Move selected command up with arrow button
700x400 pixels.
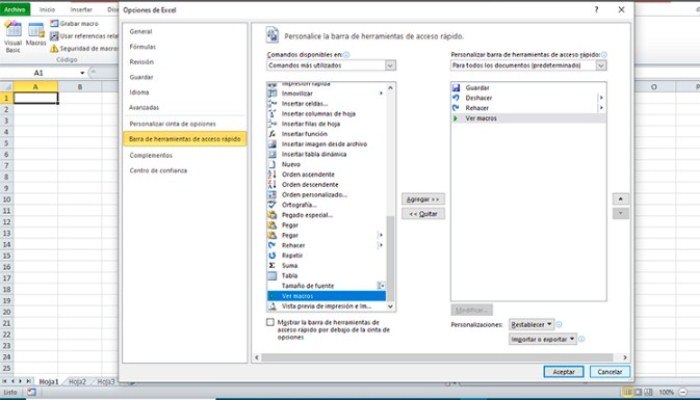[x=621, y=199]
